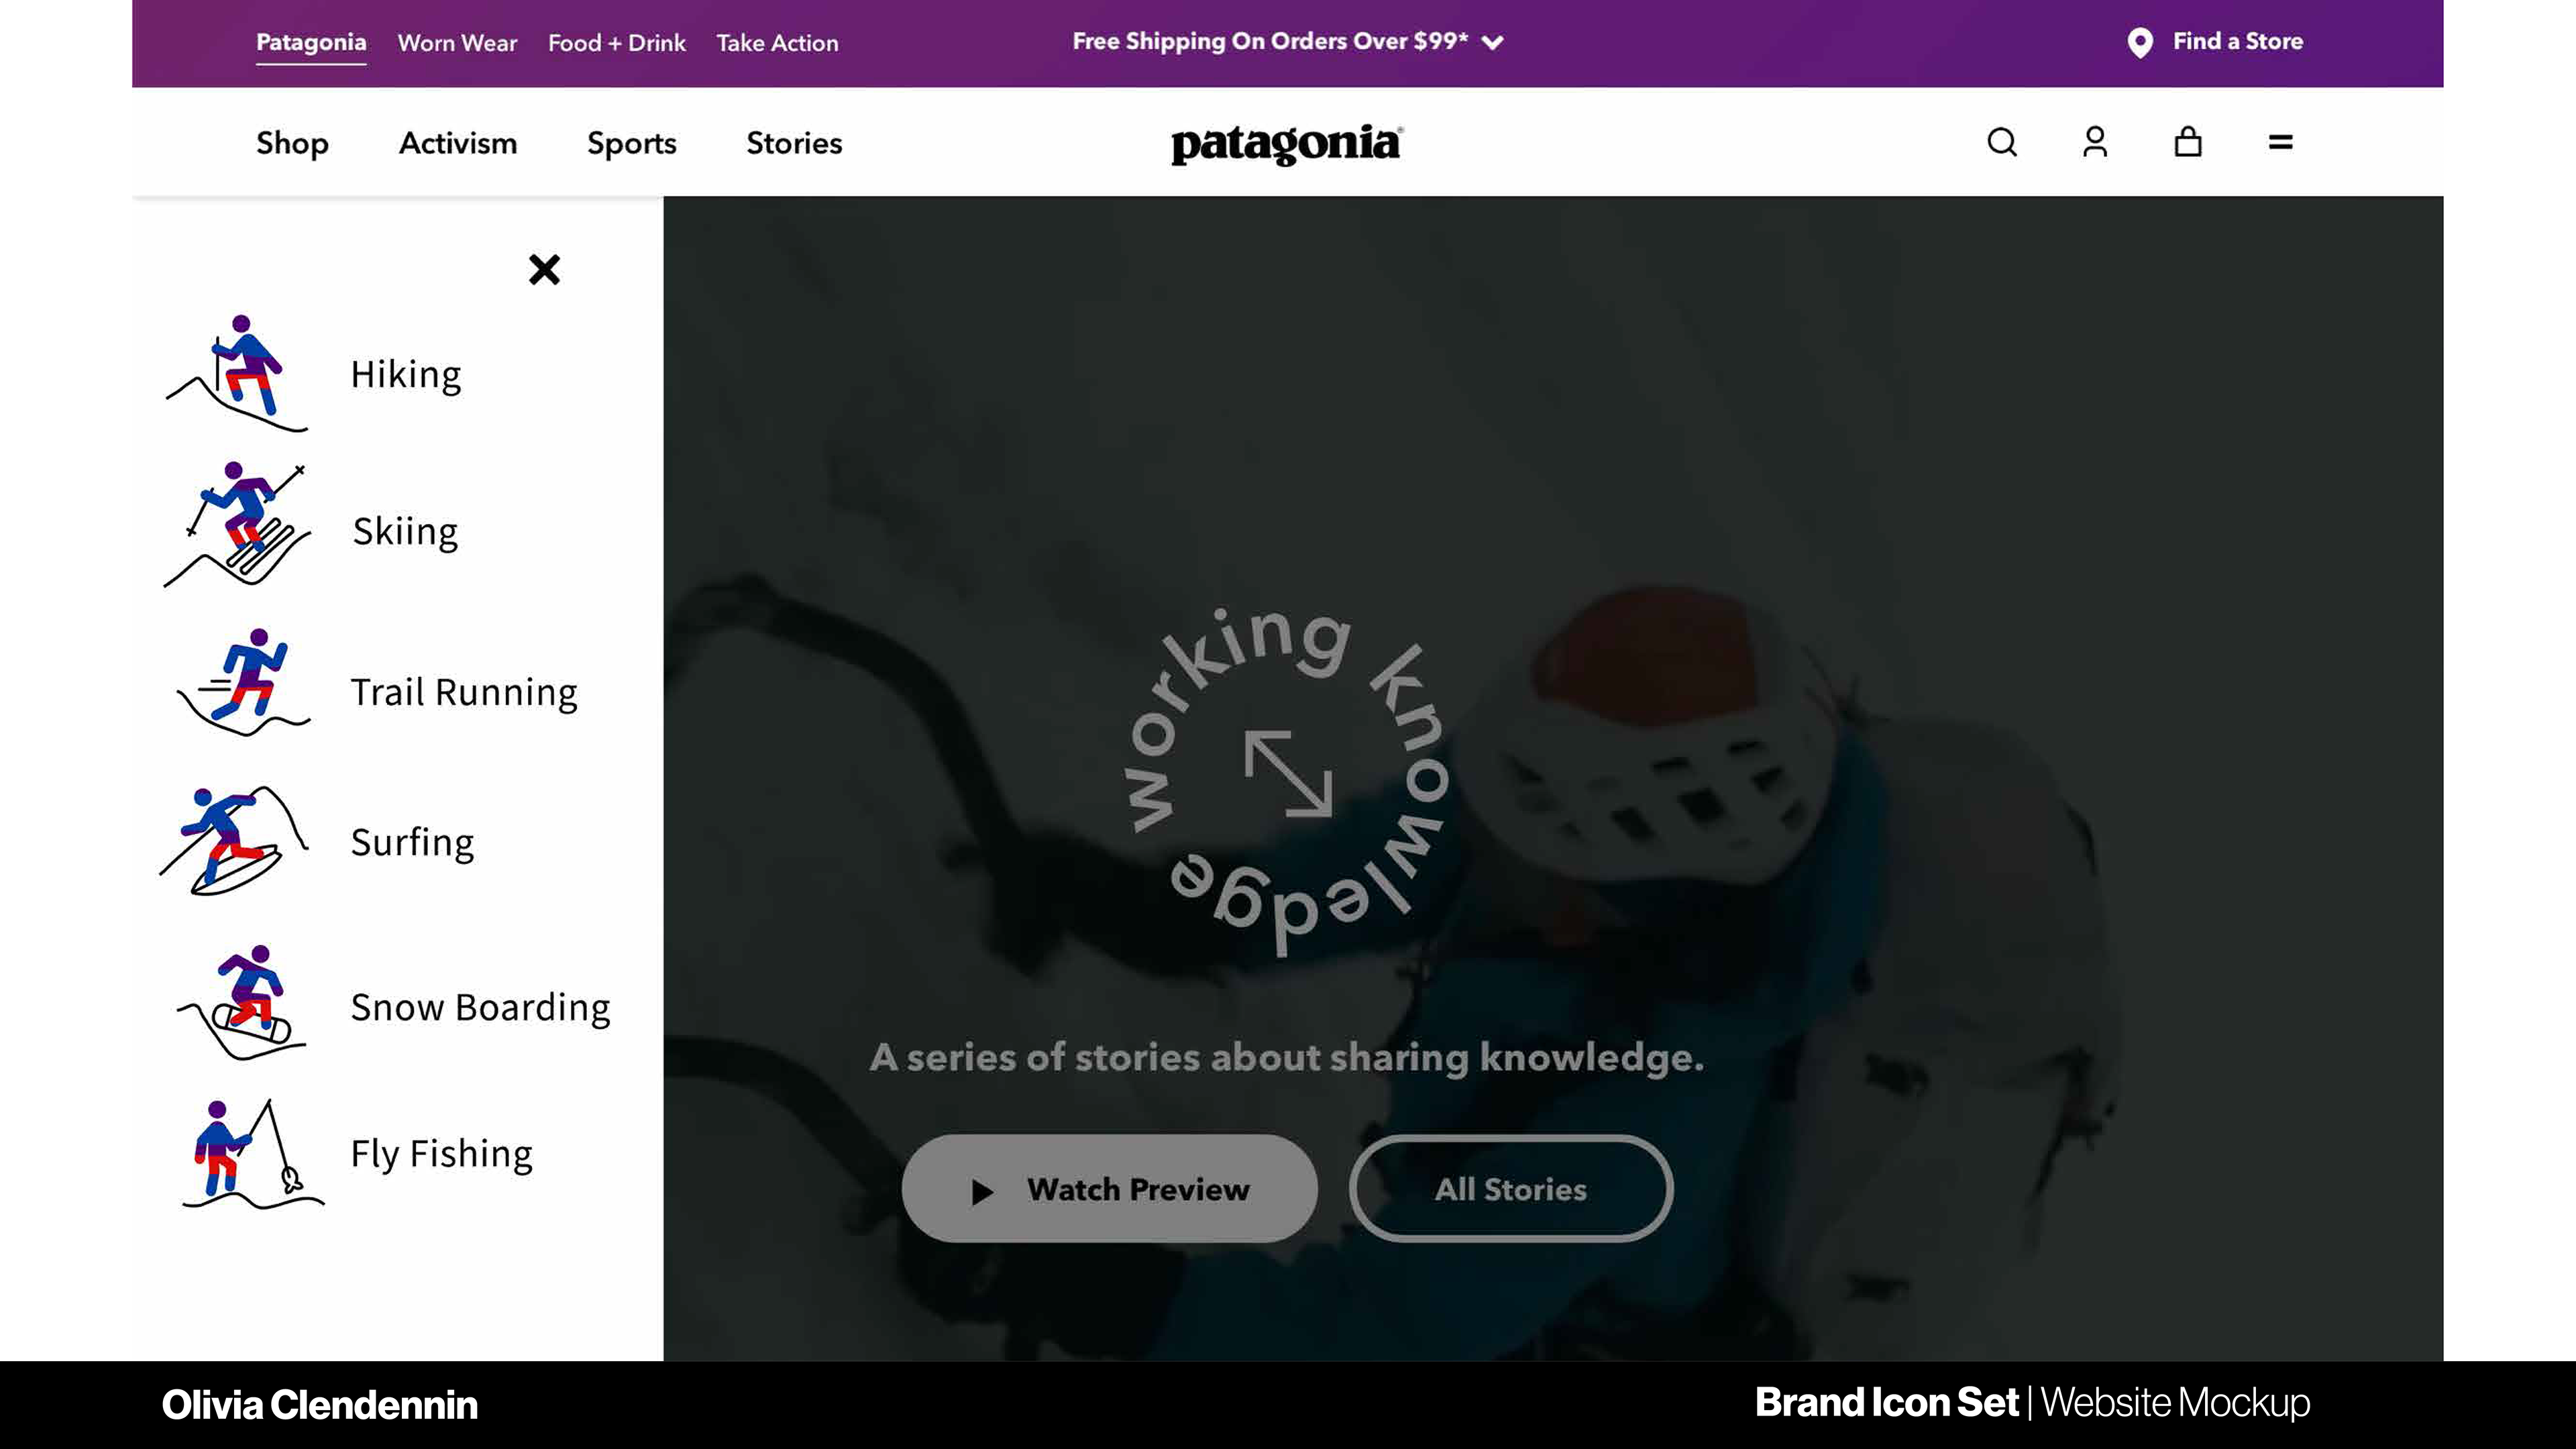Click the Trail Running figure icon
This screenshot has width=2576, height=1449.
tap(243, 682)
